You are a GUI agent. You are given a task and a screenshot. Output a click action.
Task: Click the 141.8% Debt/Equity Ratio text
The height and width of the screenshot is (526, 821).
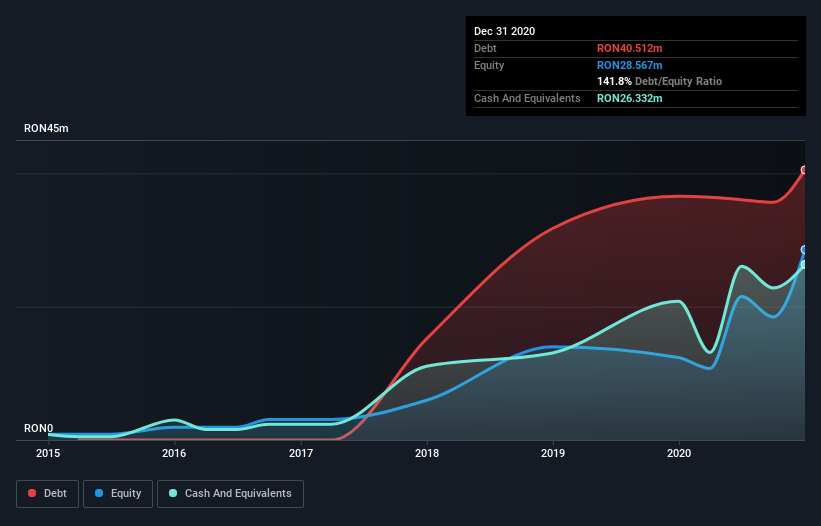tap(660, 82)
